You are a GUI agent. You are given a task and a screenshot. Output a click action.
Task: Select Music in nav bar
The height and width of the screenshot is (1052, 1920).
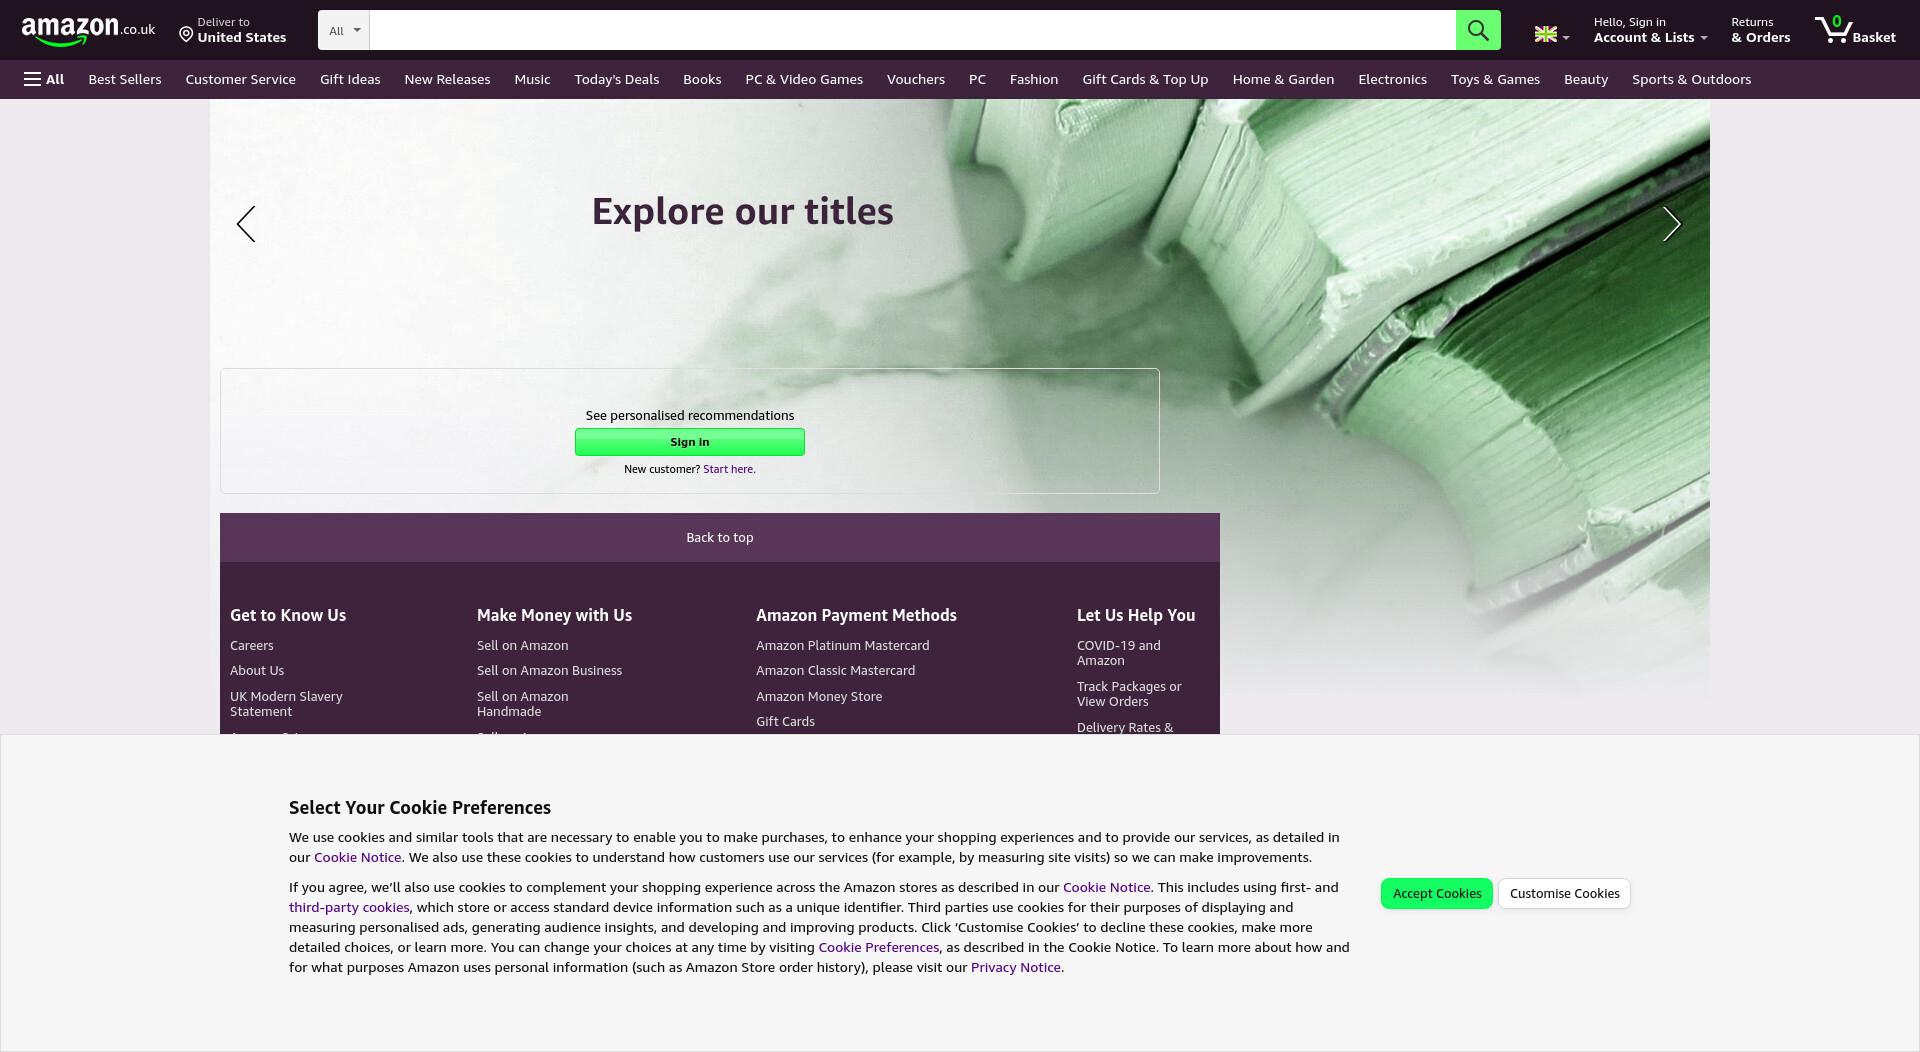(532, 79)
